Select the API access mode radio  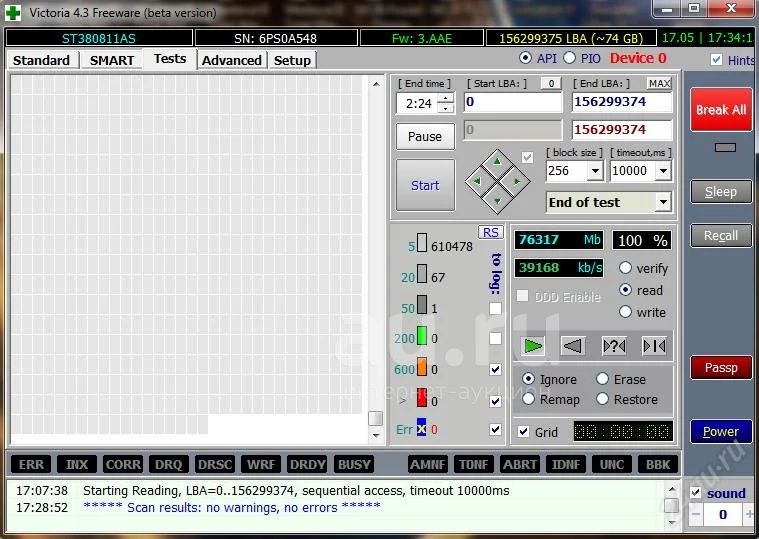[525, 58]
